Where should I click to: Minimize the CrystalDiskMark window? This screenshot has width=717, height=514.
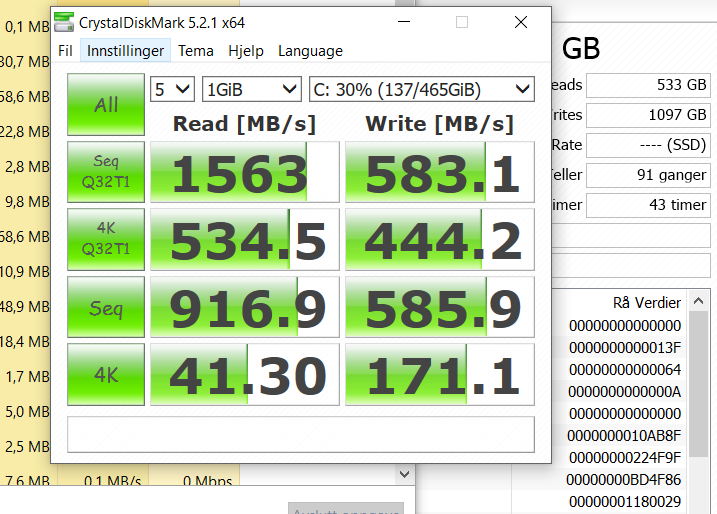coord(404,22)
